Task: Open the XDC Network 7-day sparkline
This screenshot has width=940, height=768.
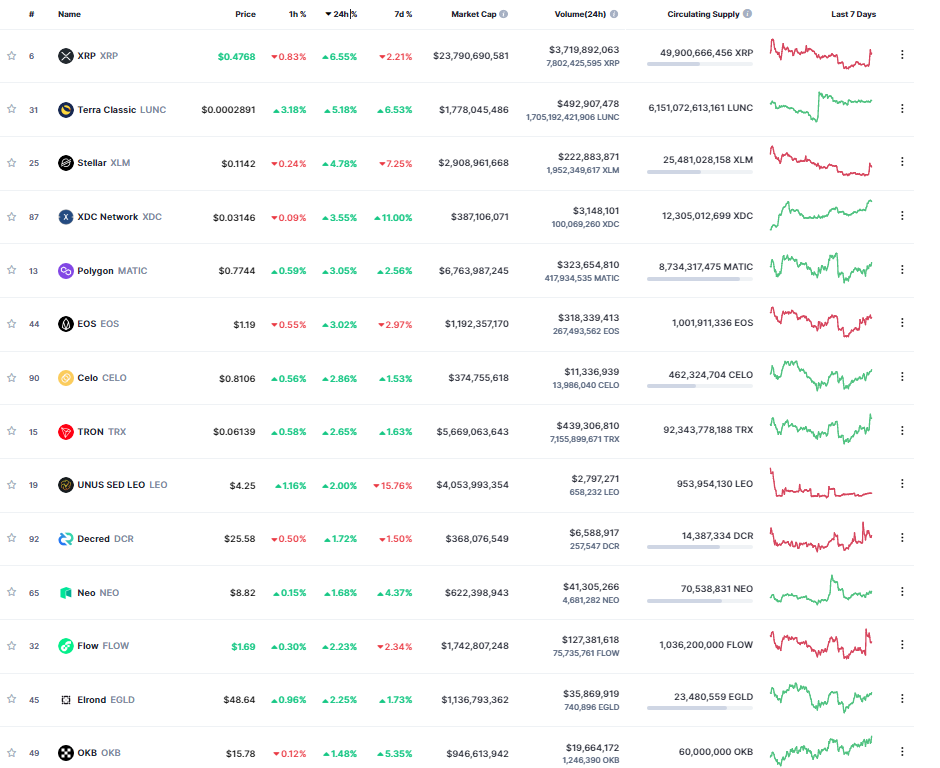Action: tap(821, 215)
